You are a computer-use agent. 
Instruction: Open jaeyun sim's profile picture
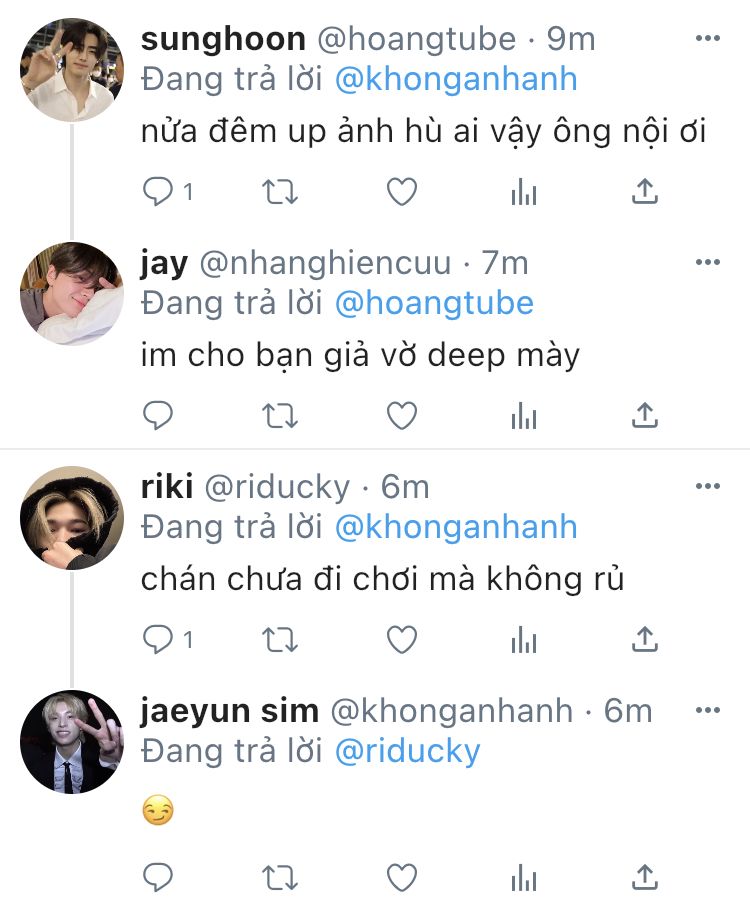71,742
